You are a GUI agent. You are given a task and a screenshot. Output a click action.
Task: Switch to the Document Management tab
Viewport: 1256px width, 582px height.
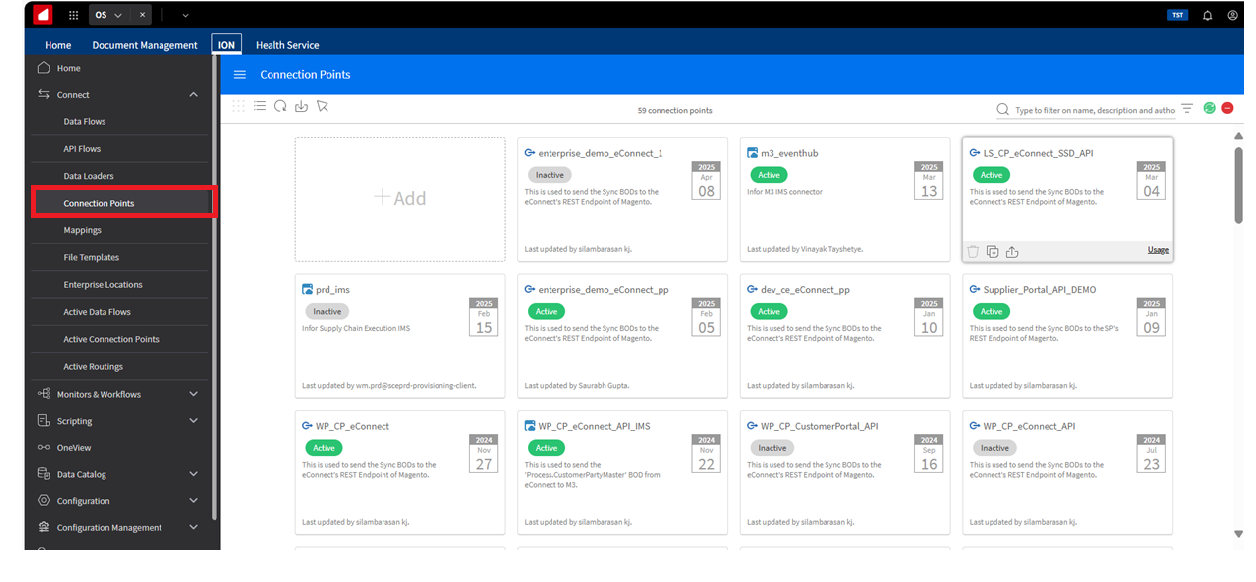(145, 45)
